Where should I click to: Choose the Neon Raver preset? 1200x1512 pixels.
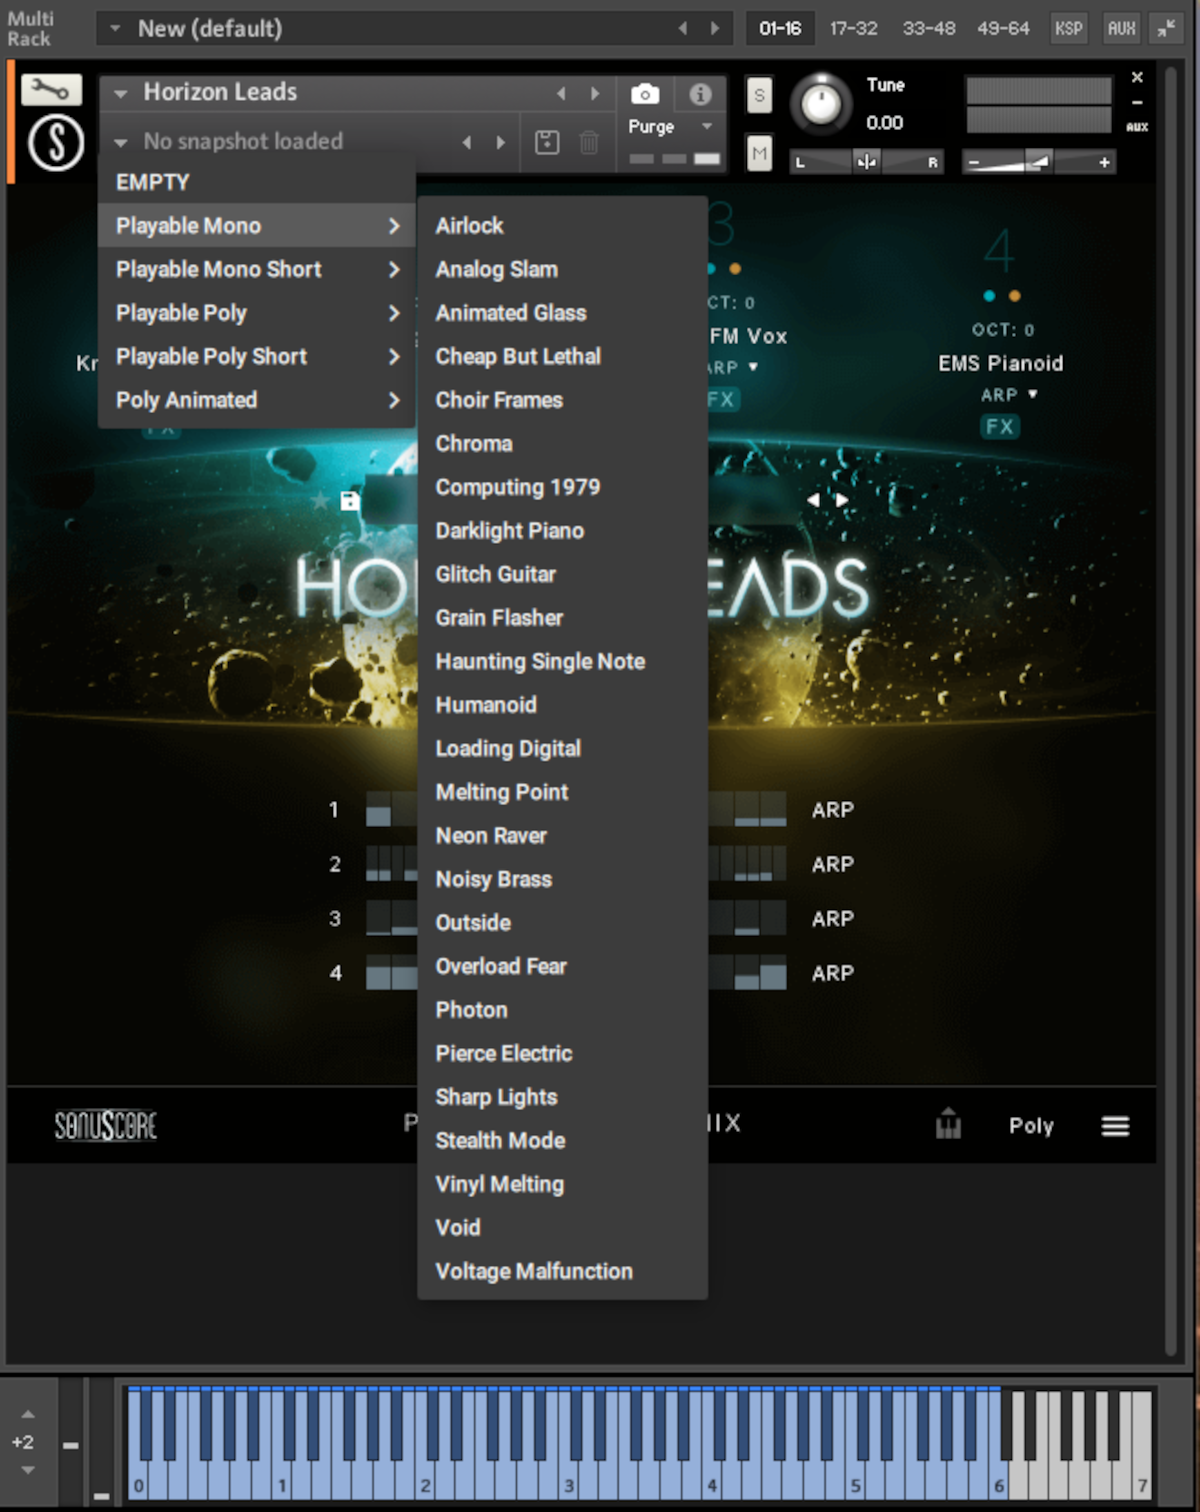562,835
